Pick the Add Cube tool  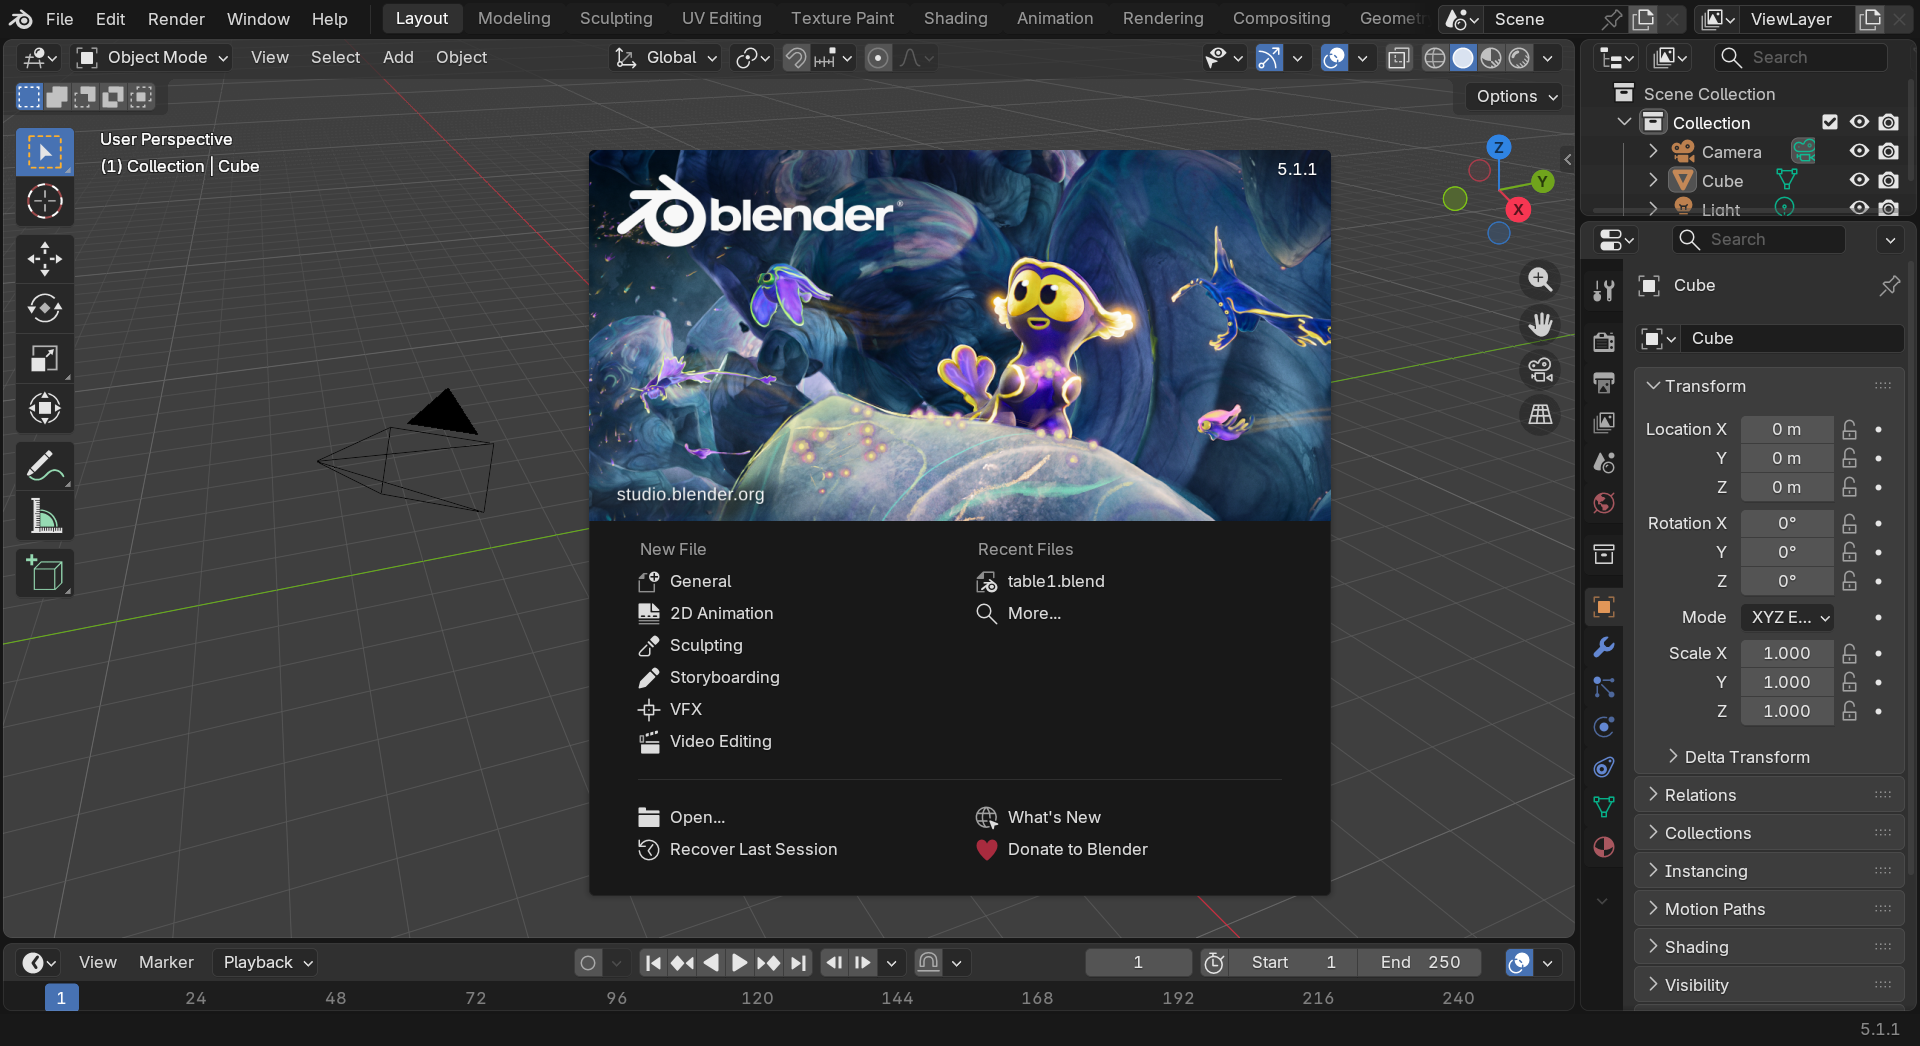(x=45, y=574)
